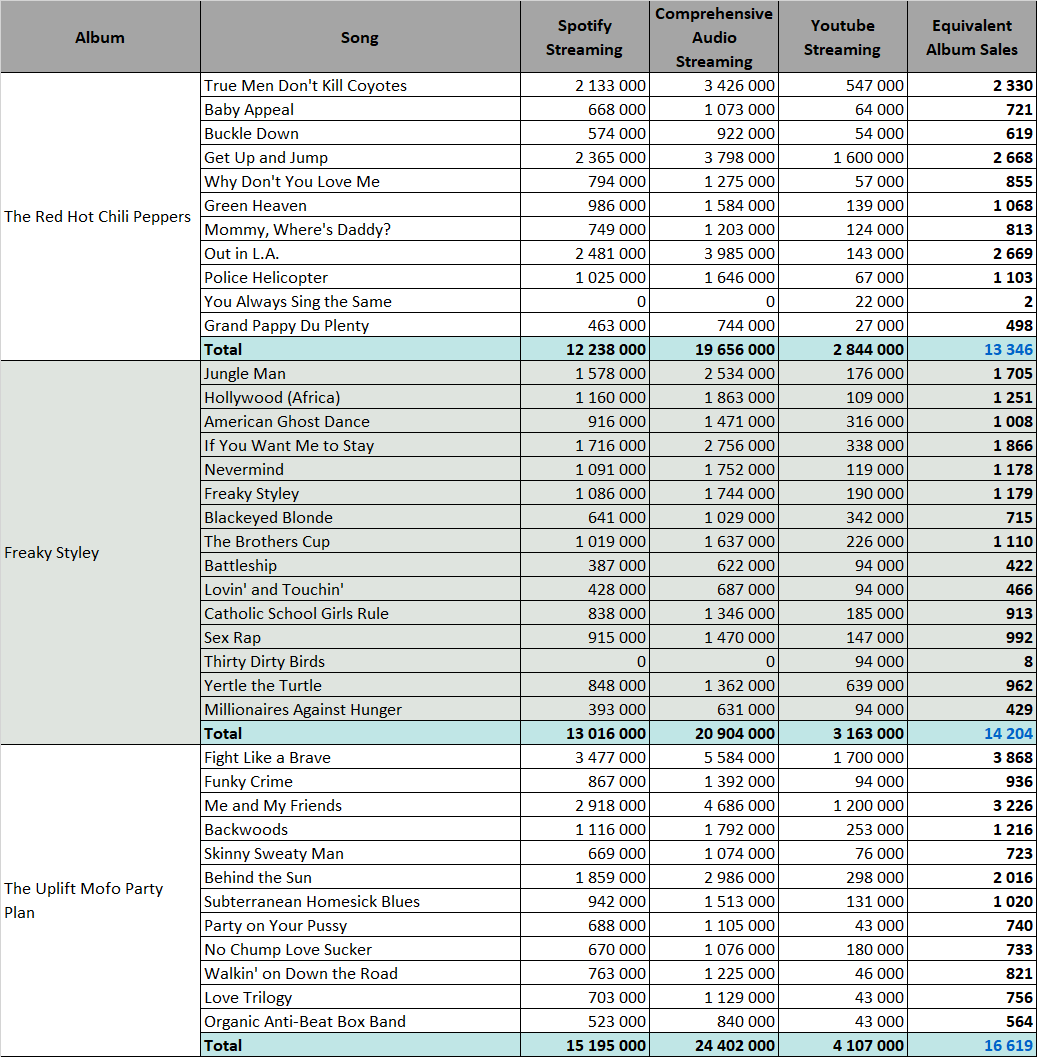Select the Sex Rap song cell
The height and width of the screenshot is (1057, 1037).
(360, 637)
